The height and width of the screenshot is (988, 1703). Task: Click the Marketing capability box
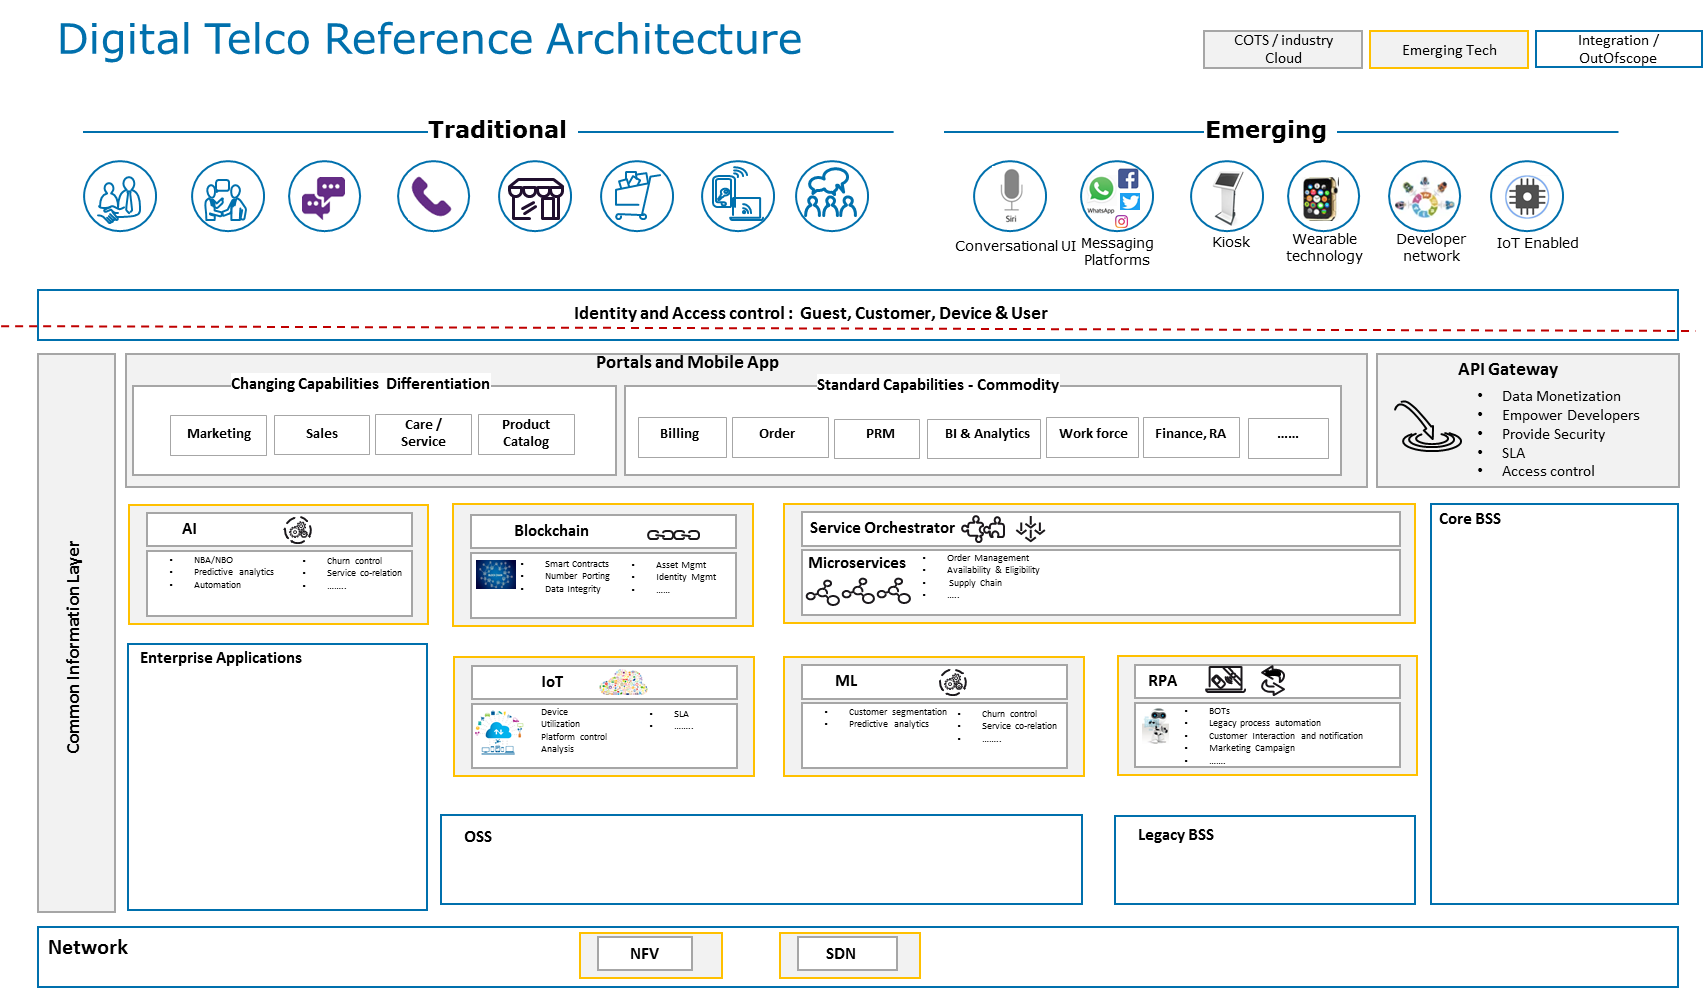(218, 434)
